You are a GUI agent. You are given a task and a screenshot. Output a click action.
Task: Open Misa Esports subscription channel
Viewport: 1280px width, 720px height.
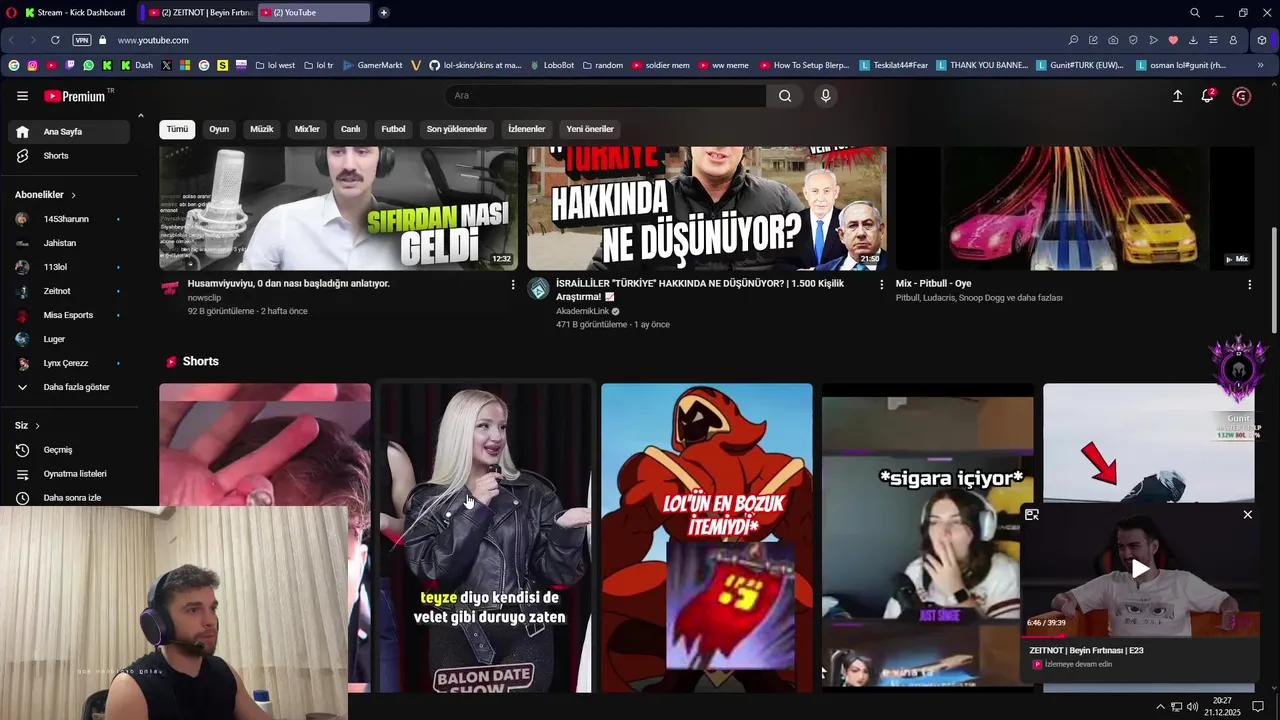68,315
